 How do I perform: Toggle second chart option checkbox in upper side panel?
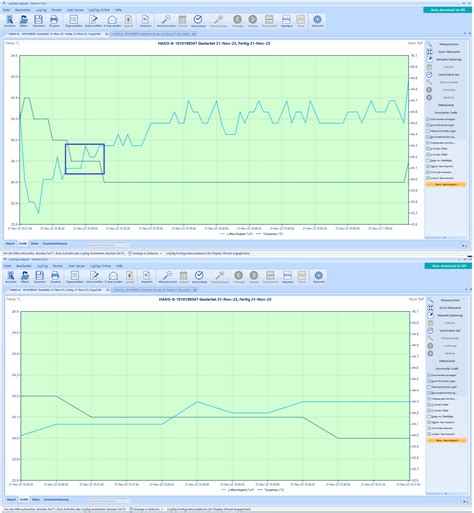pos(428,125)
